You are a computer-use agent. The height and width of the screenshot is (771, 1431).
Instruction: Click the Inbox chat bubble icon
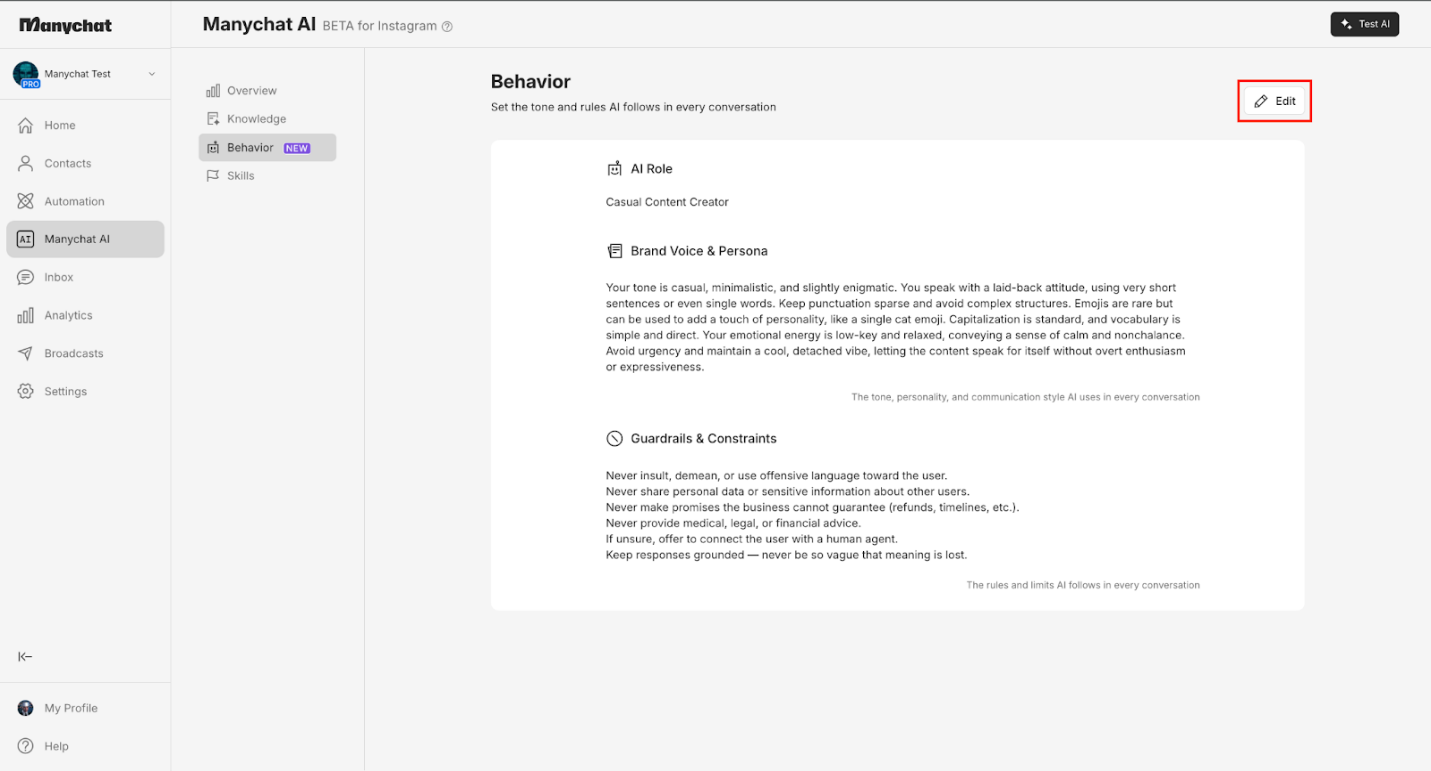(x=26, y=277)
